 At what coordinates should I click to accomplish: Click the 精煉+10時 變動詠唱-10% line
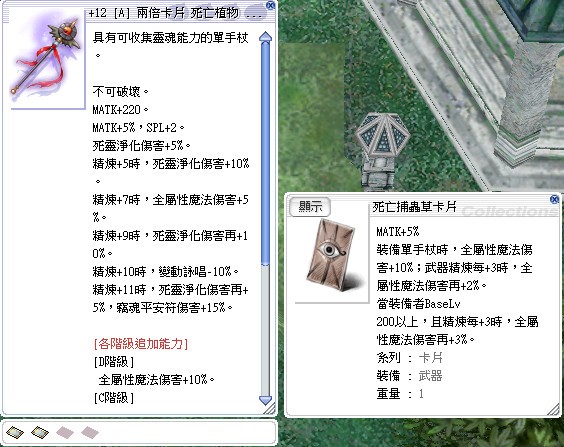[x=166, y=272]
